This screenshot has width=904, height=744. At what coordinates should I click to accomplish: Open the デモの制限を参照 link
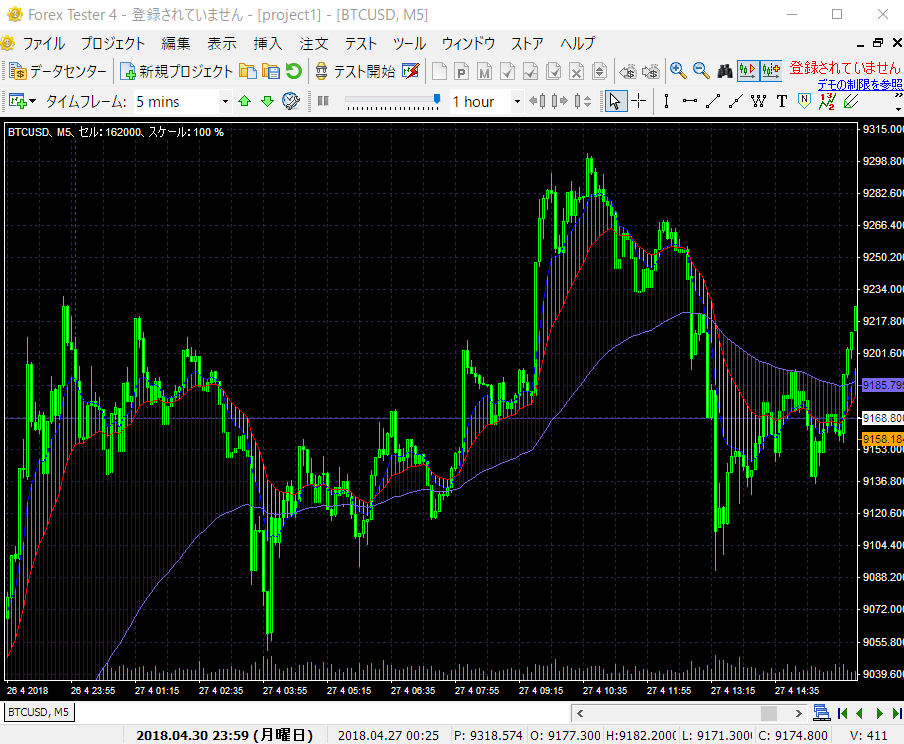pyautogui.click(x=860, y=85)
